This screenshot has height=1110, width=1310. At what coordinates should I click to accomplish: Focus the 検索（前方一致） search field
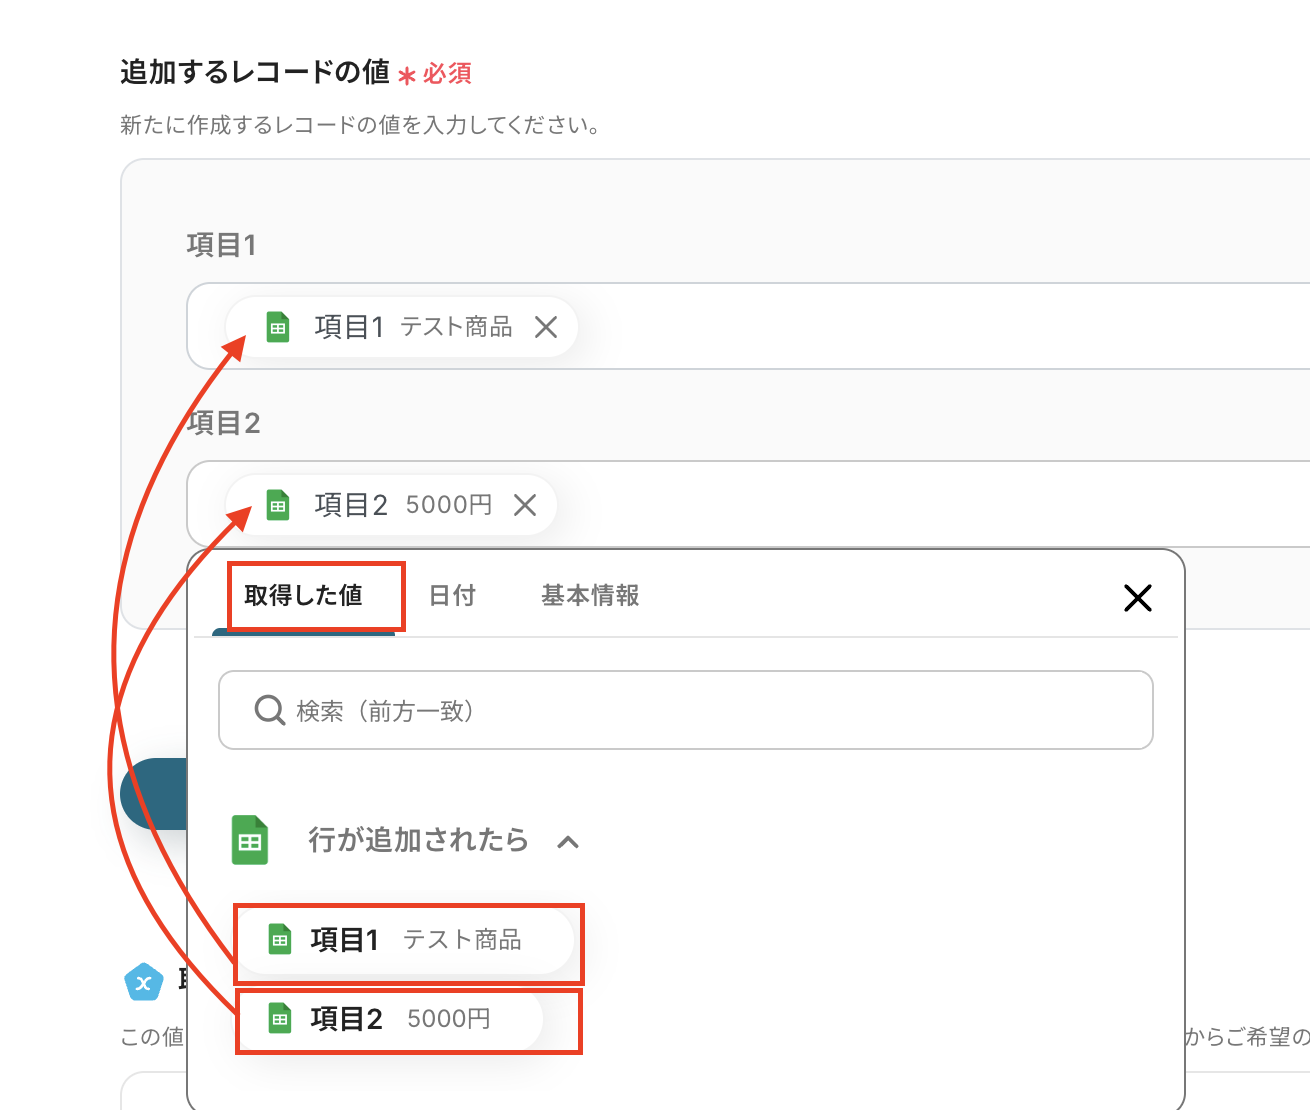coord(700,711)
